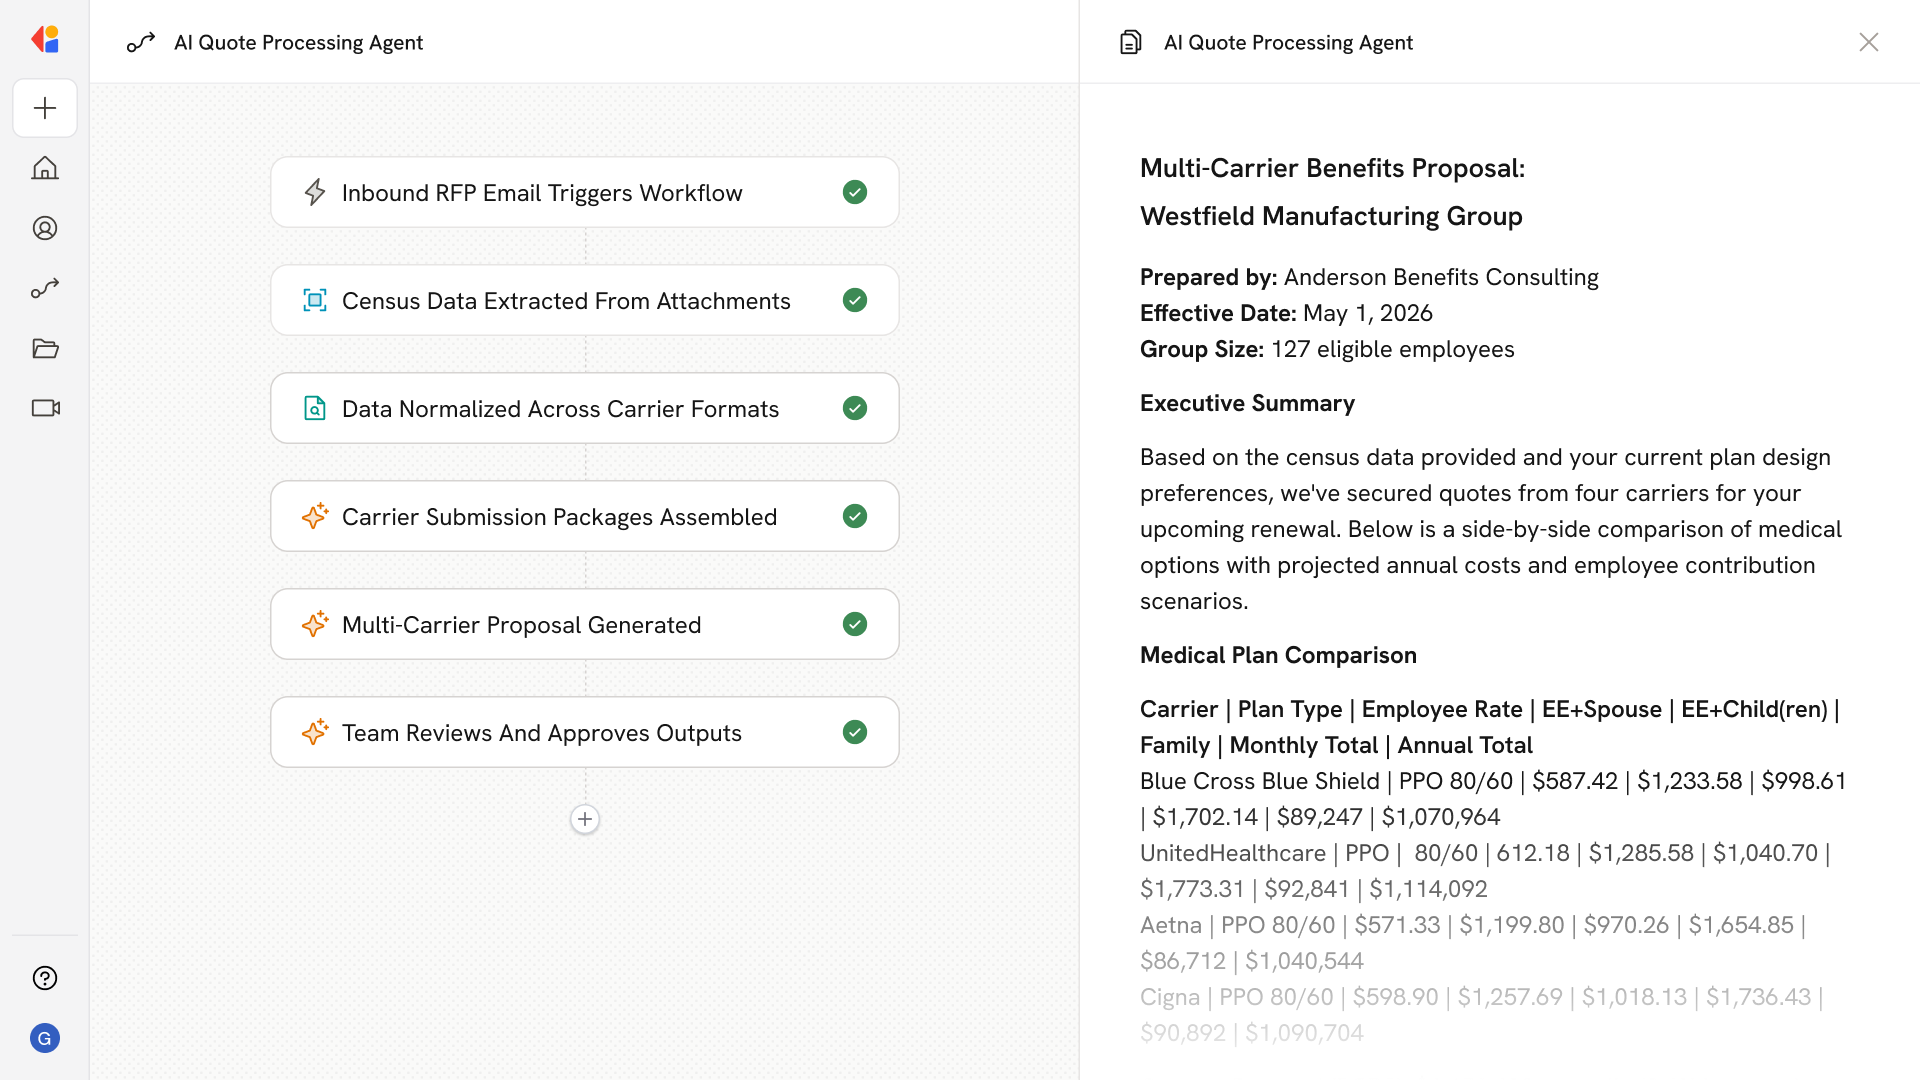
Task: Click the document icon in proposal panel header
Action: coord(1130,42)
